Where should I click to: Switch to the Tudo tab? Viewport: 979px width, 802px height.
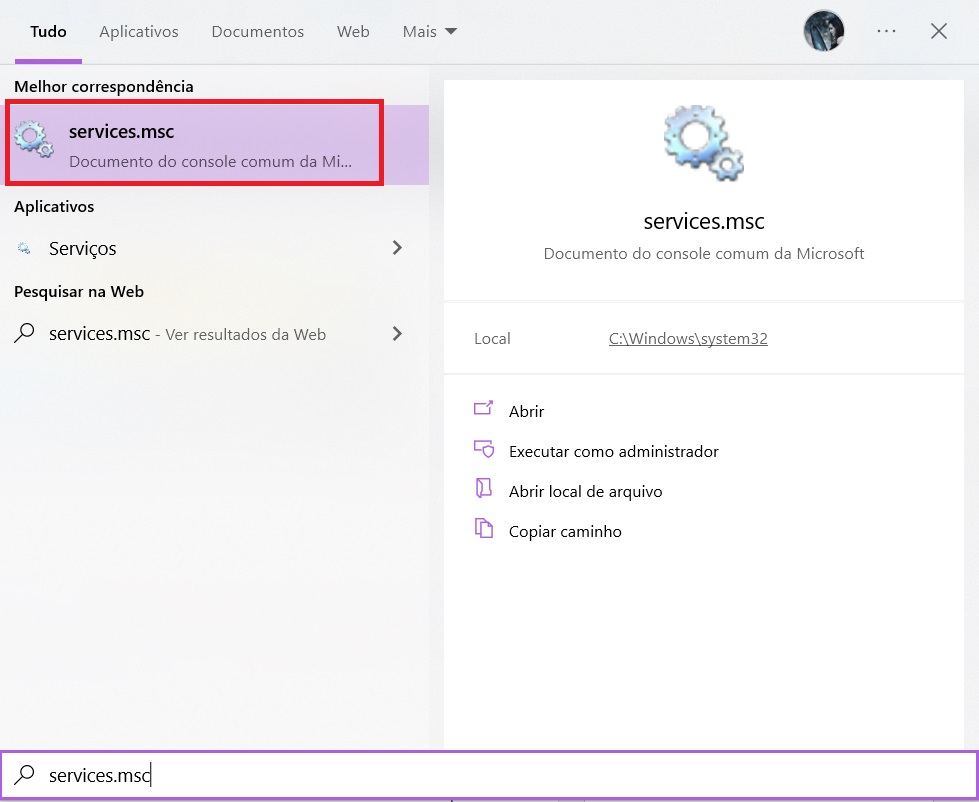pos(48,32)
